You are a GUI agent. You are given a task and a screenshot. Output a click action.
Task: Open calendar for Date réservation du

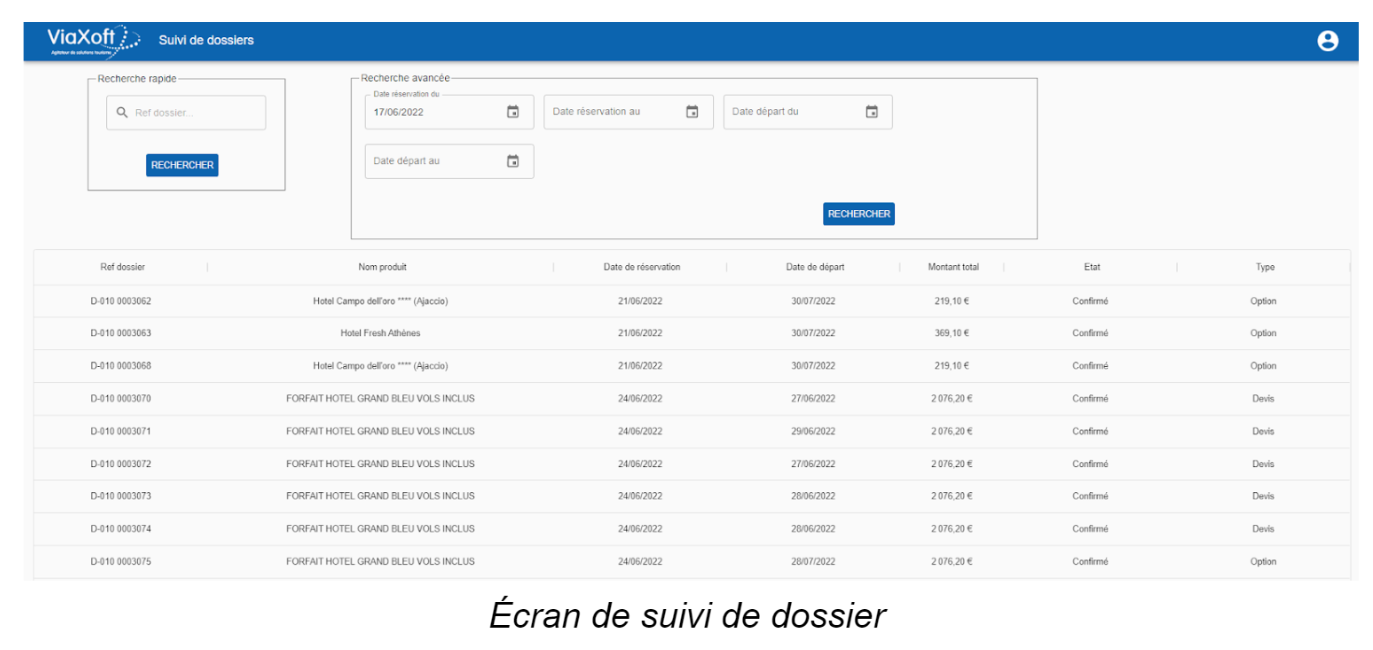point(513,112)
